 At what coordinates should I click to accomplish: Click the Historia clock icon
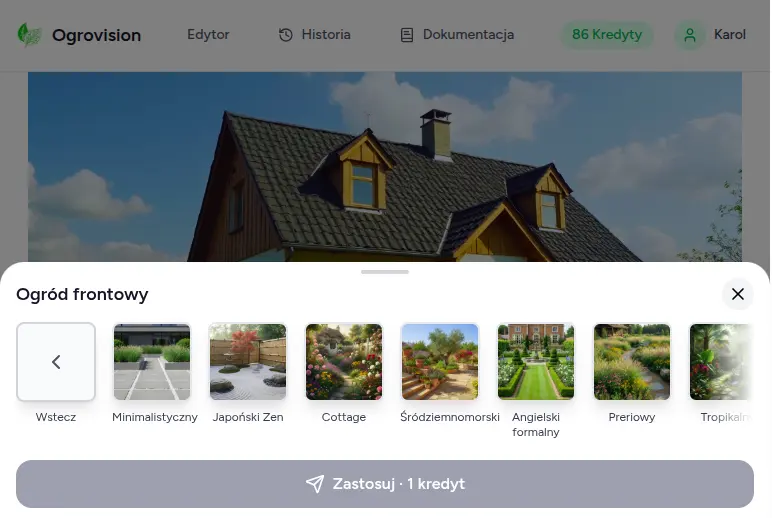click(286, 35)
